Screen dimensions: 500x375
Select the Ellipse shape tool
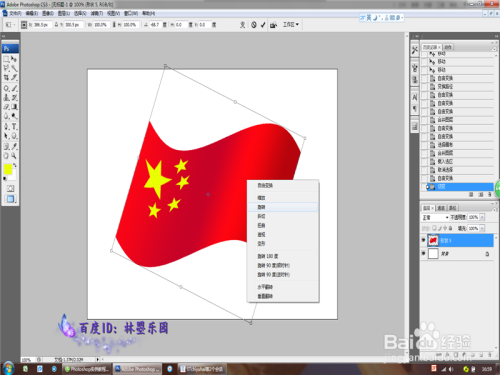click(14, 136)
